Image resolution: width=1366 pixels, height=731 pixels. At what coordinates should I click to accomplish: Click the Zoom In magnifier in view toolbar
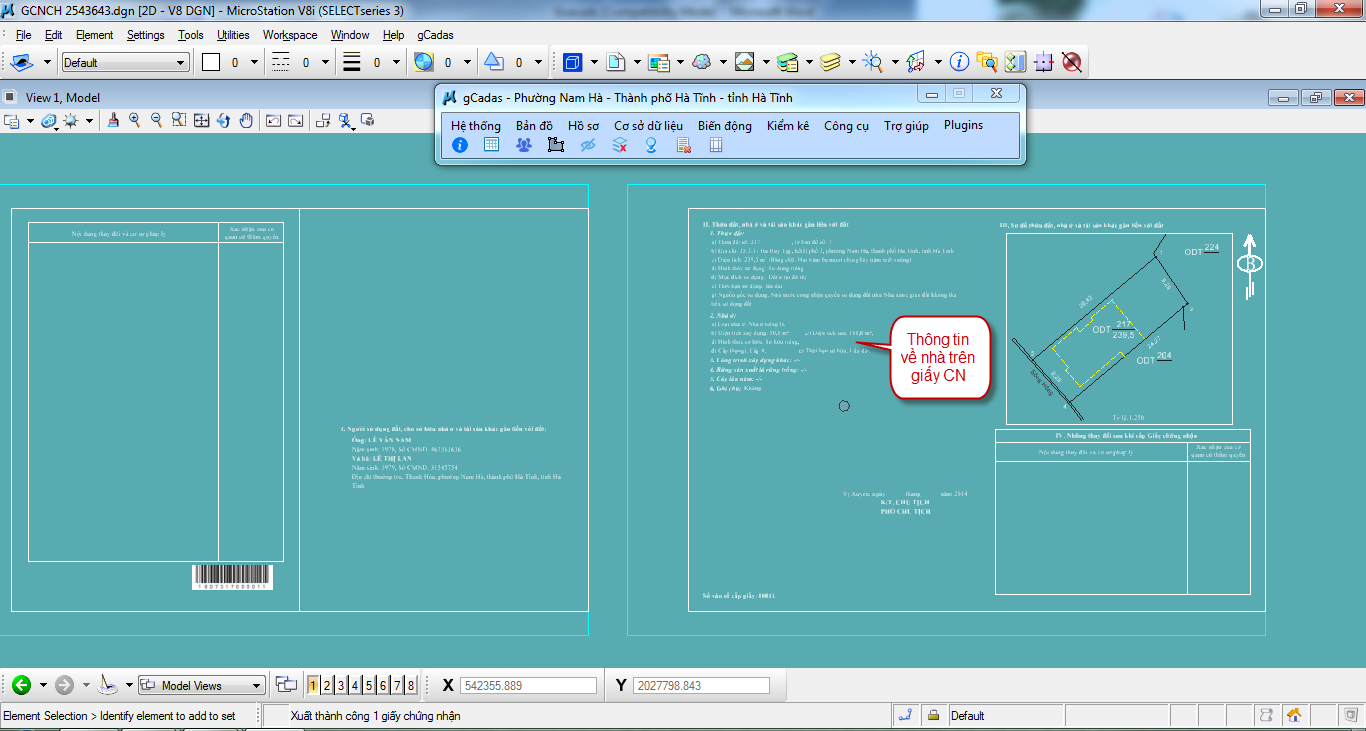coord(134,121)
